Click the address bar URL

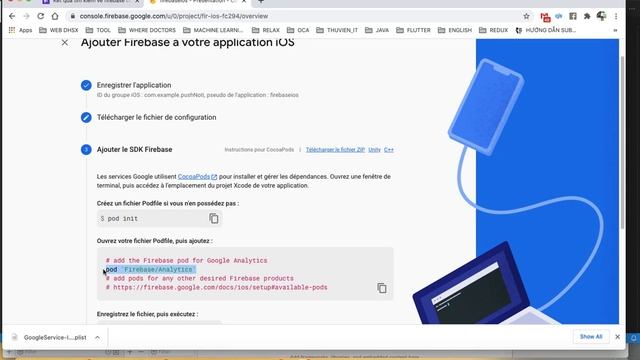[x=174, y=16]
